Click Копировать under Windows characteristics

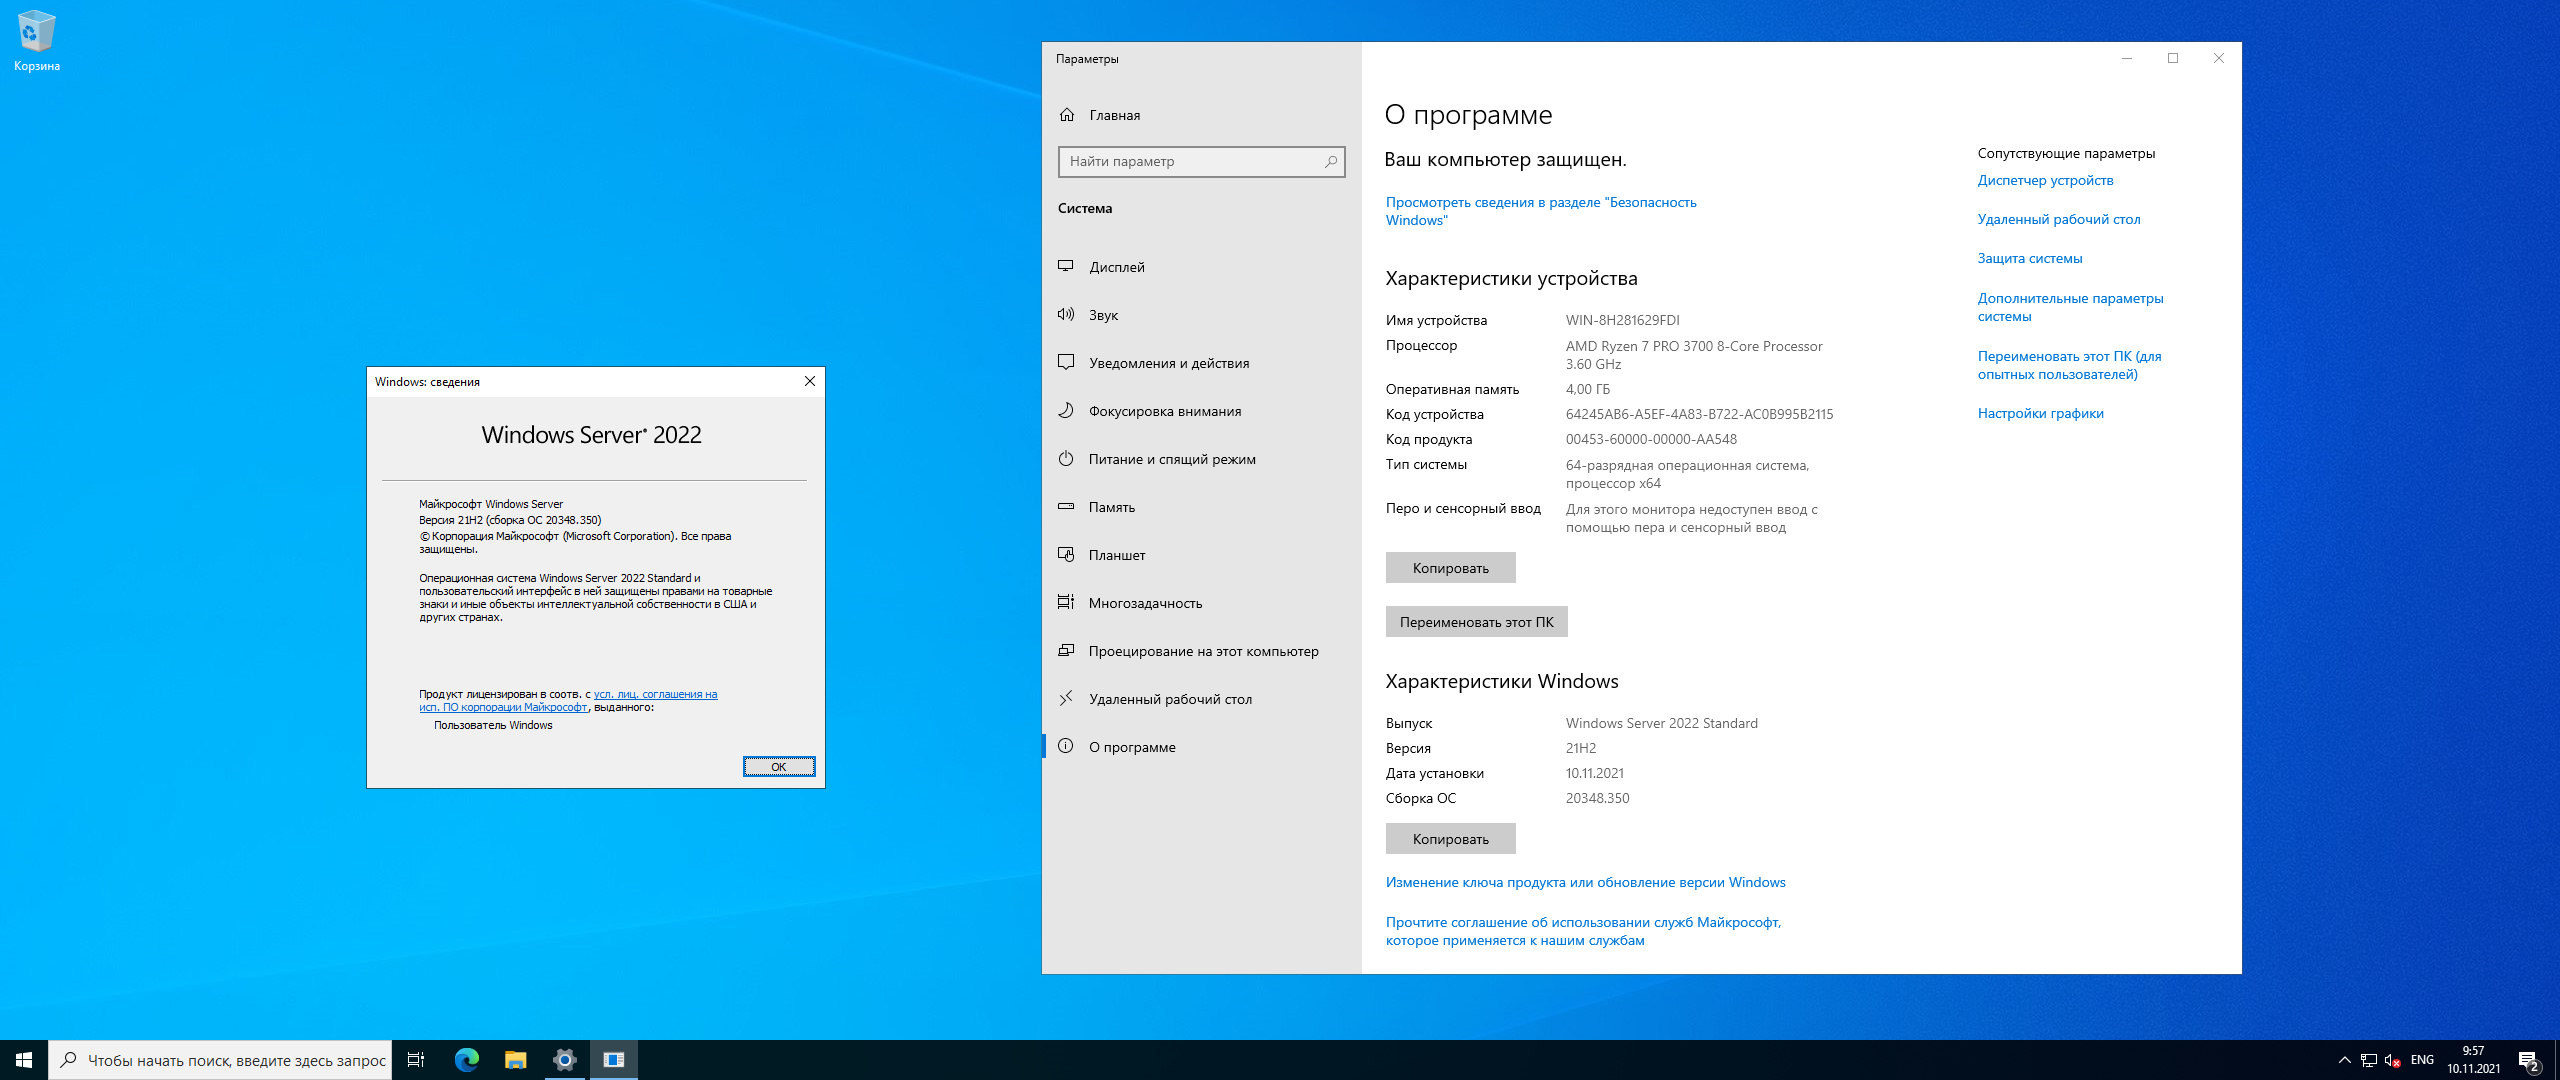tap(1450, 839)
